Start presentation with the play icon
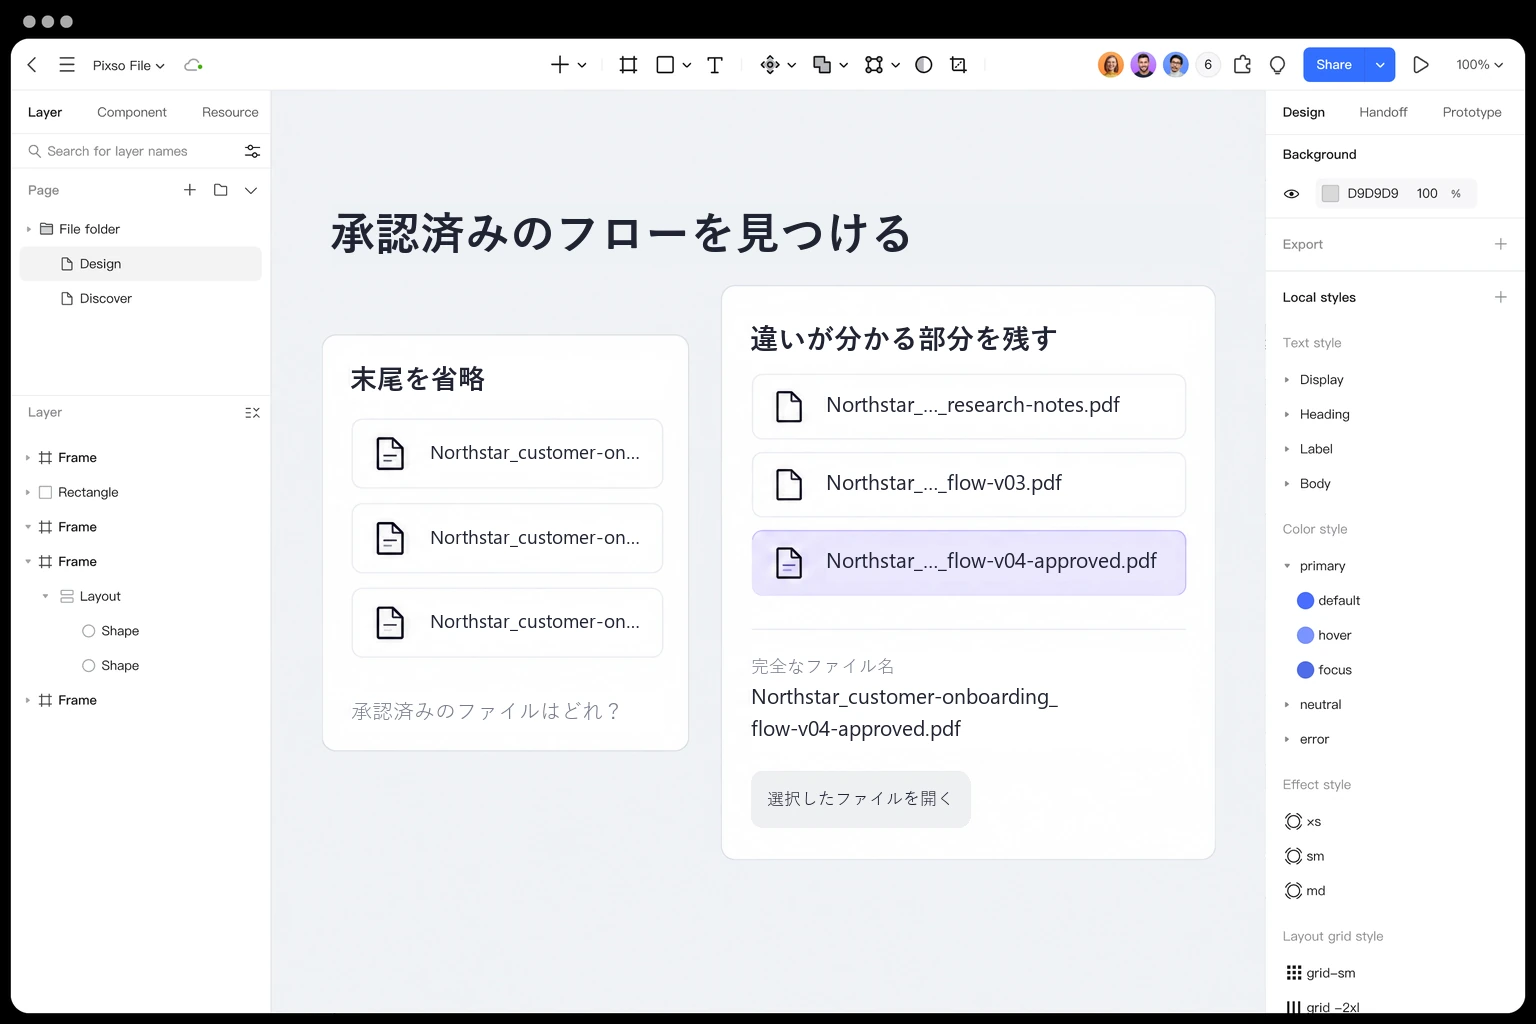The width and height of the screenshot is (1536, 1024). [x=1421, y=65]
